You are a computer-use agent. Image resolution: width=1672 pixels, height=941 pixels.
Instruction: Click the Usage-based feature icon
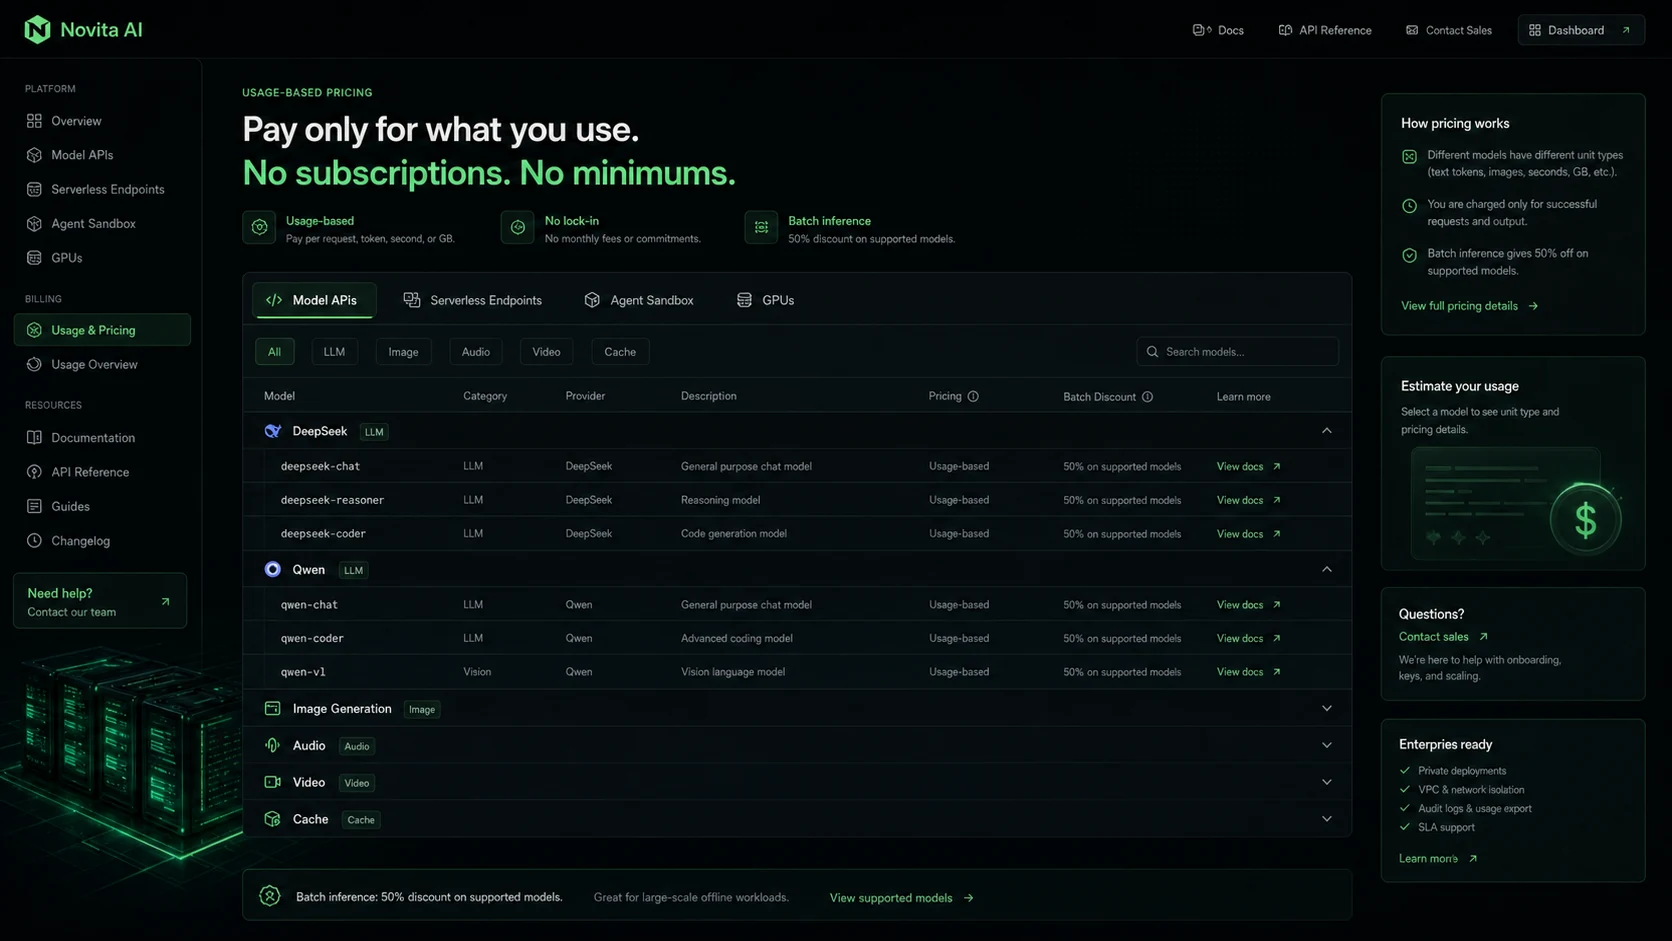(259, 228)
